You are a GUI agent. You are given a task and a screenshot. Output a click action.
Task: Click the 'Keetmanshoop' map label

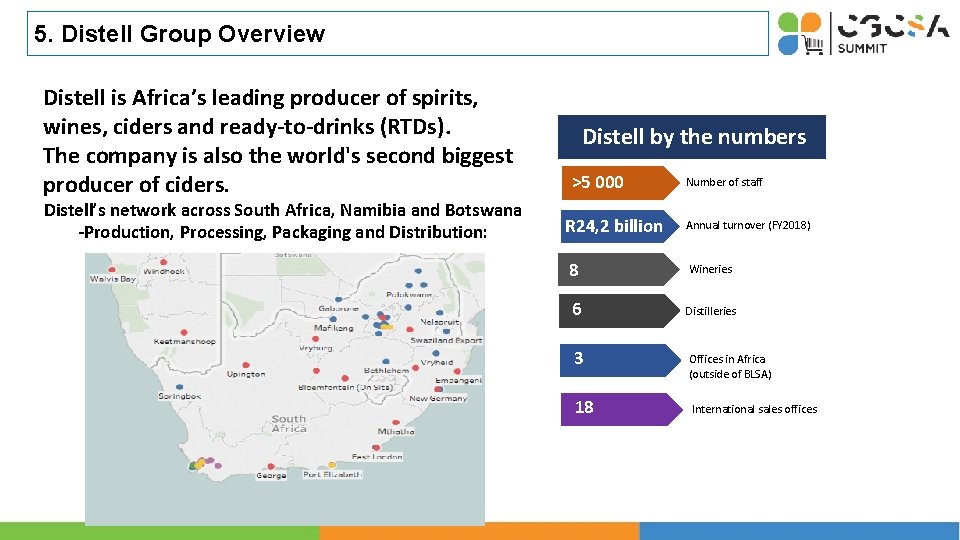coord(184,341)
